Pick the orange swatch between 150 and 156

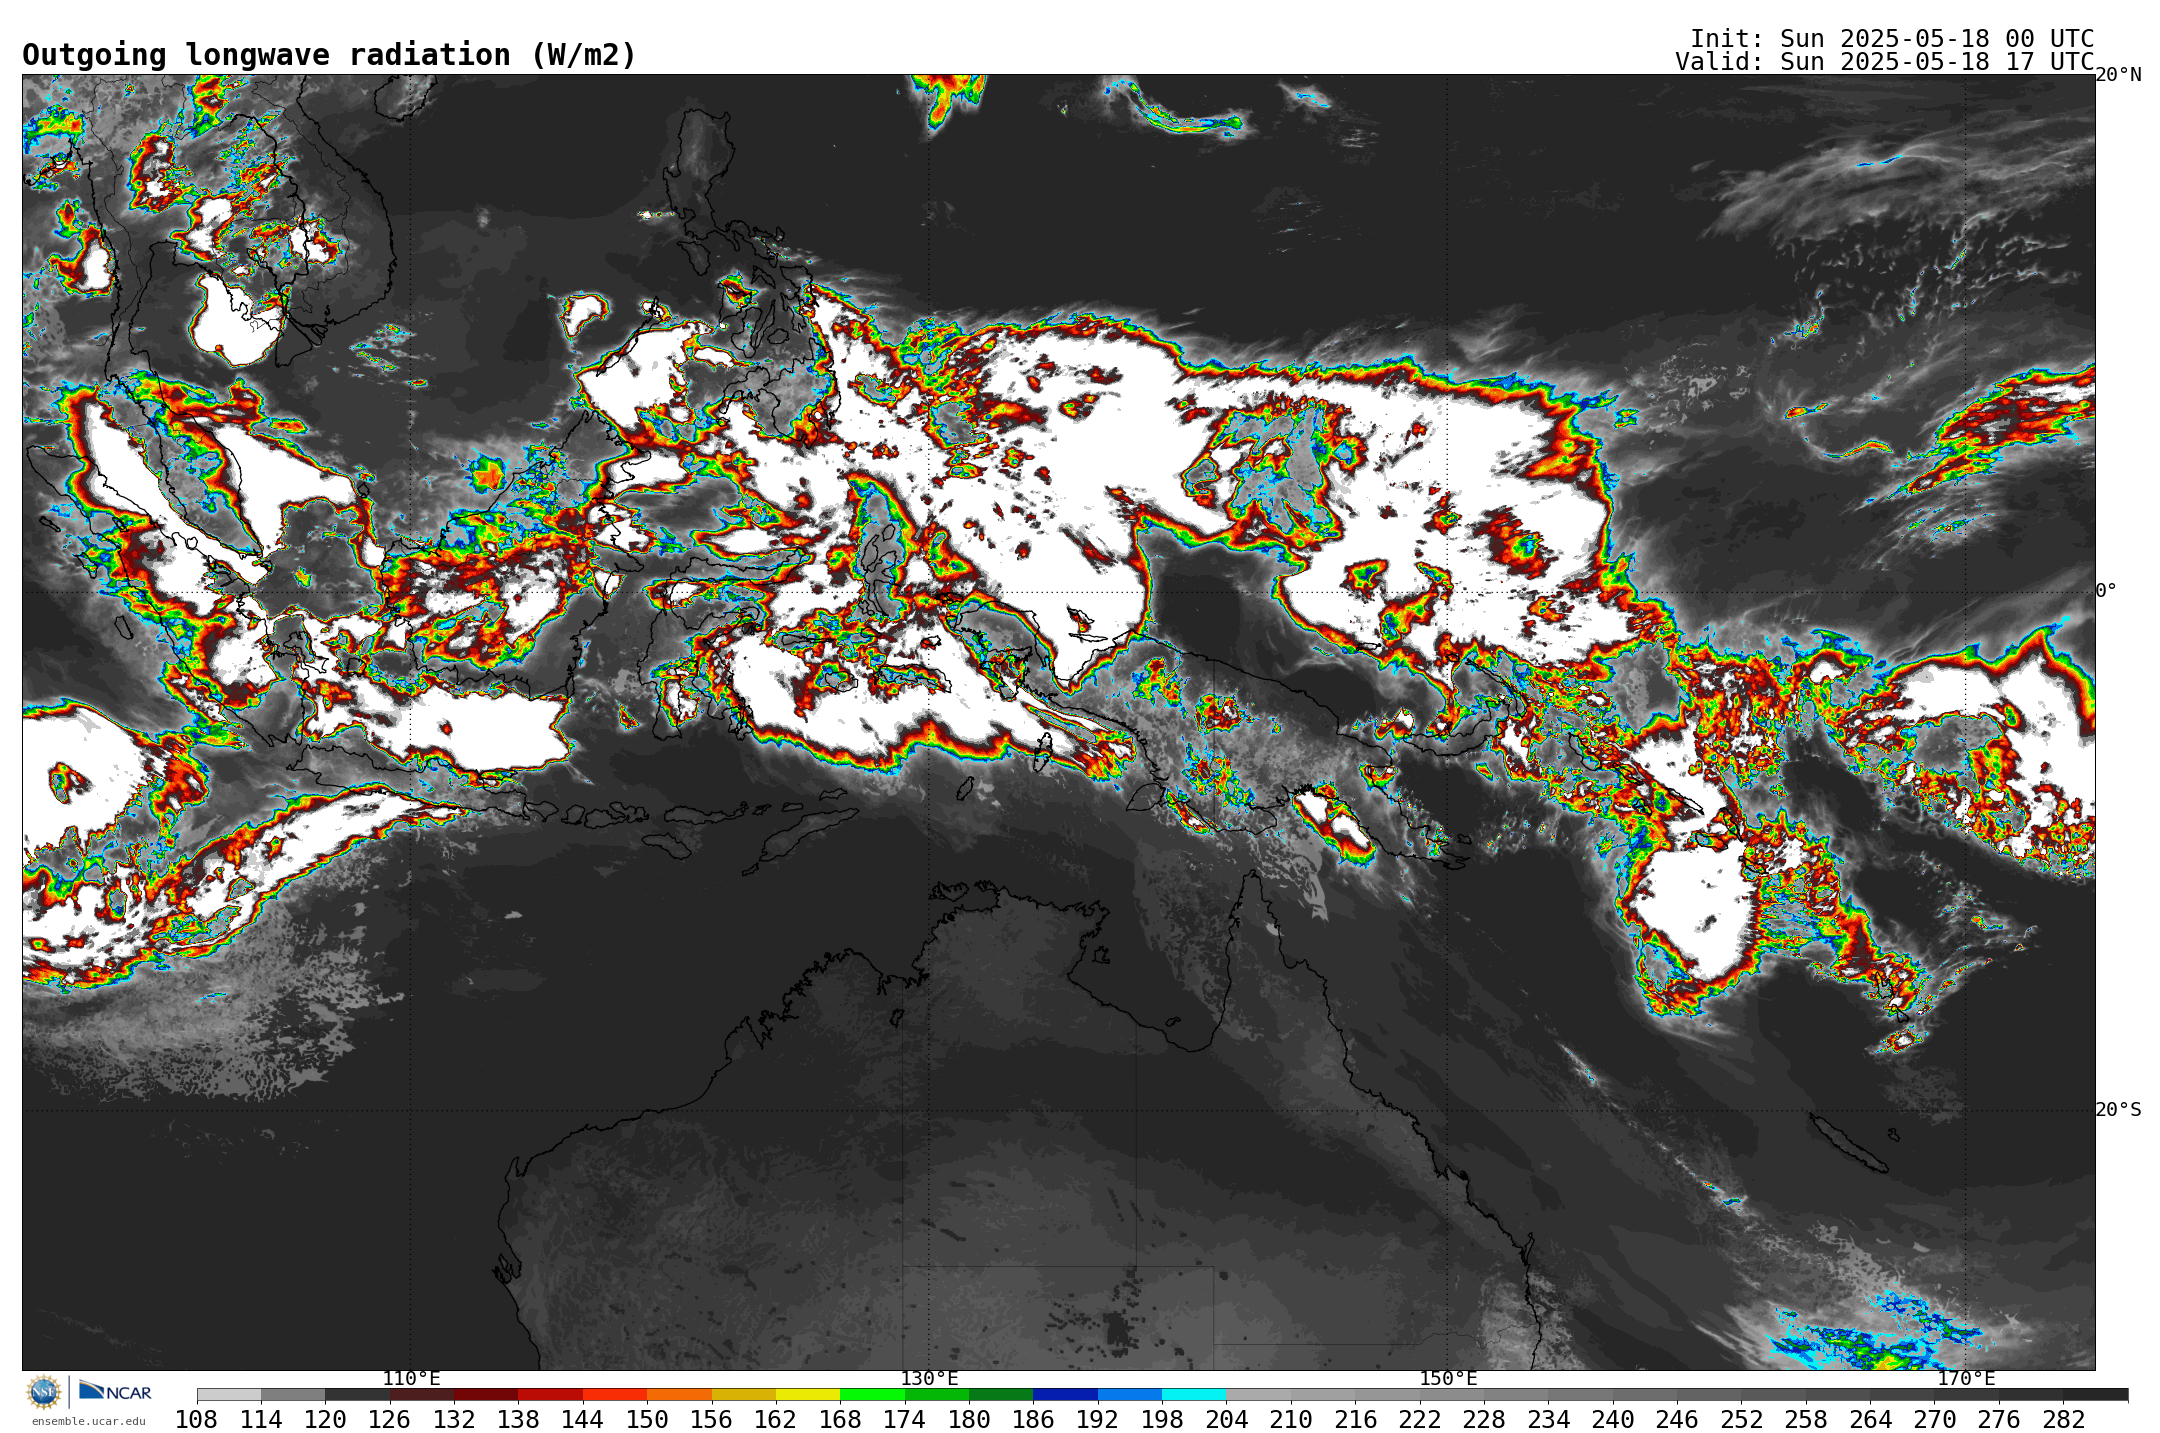[x=679, y=1395]
